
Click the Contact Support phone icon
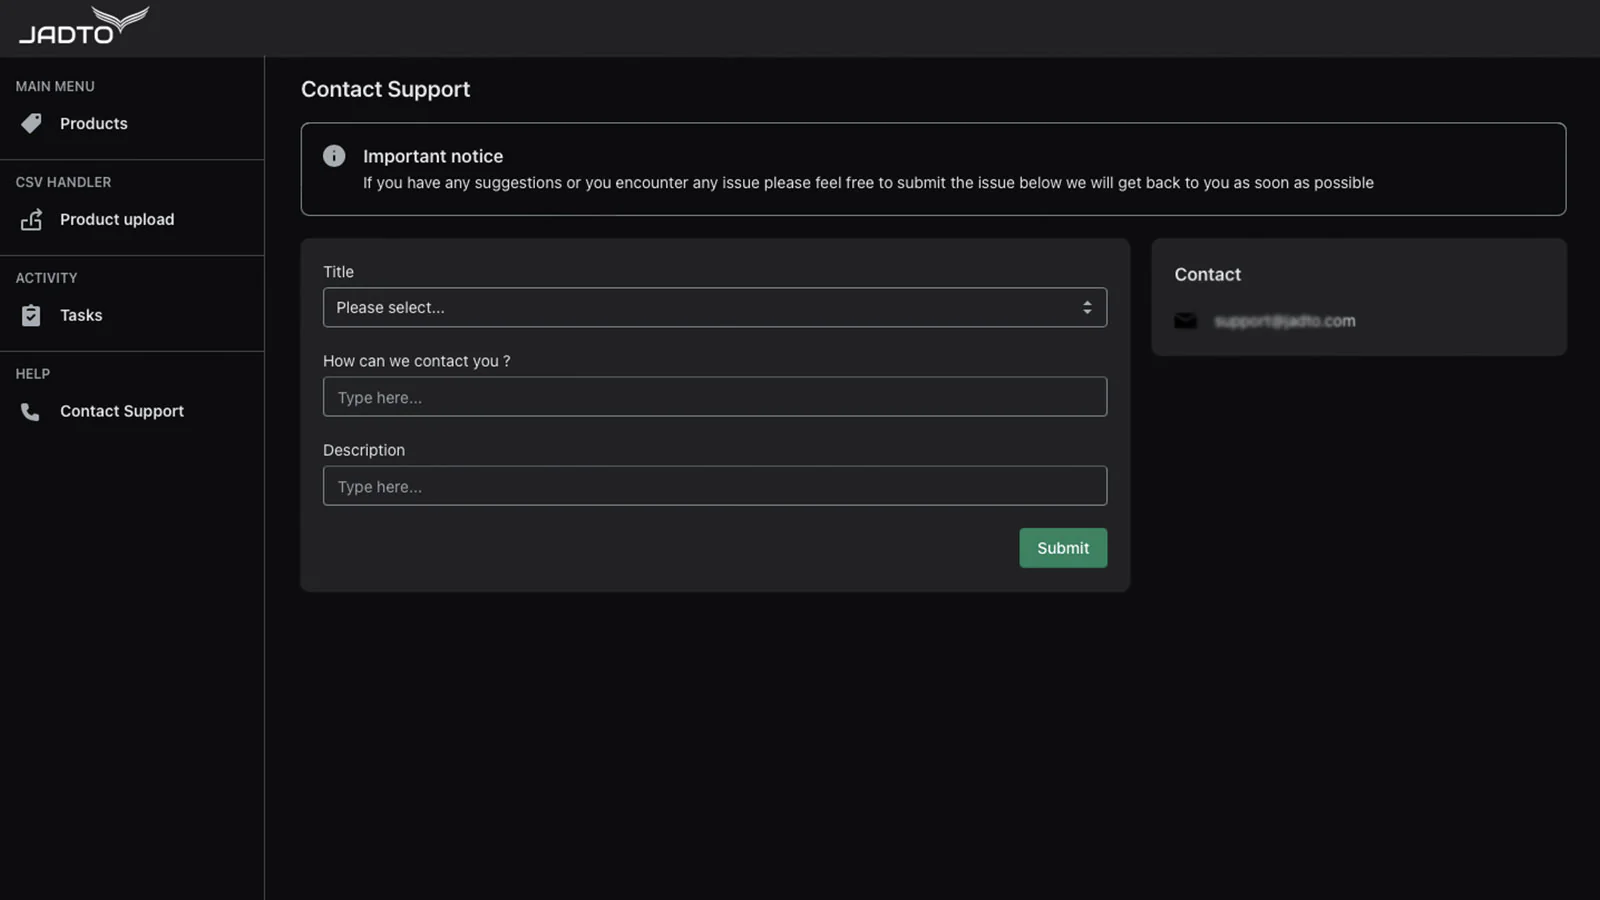(31, 411)
